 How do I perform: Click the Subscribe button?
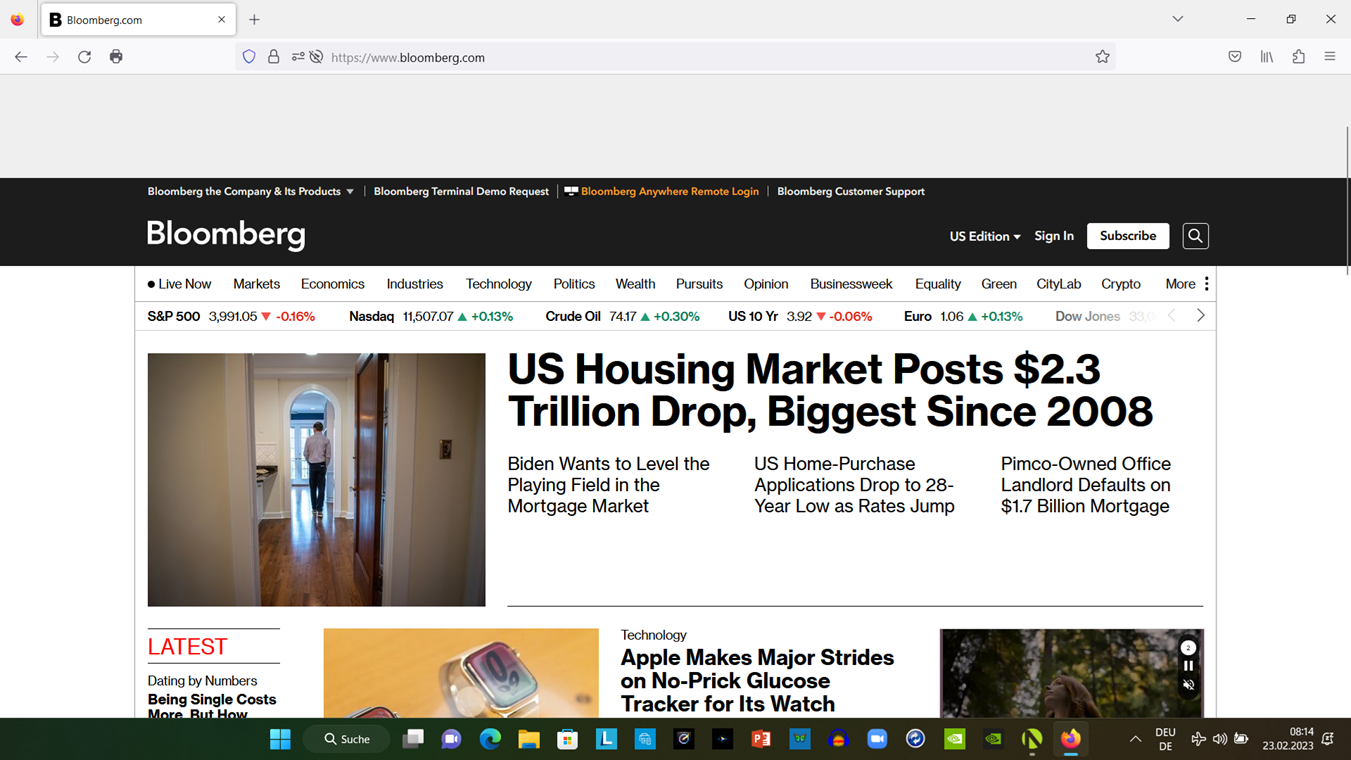pyautogui.click(x=1128, y=236)
